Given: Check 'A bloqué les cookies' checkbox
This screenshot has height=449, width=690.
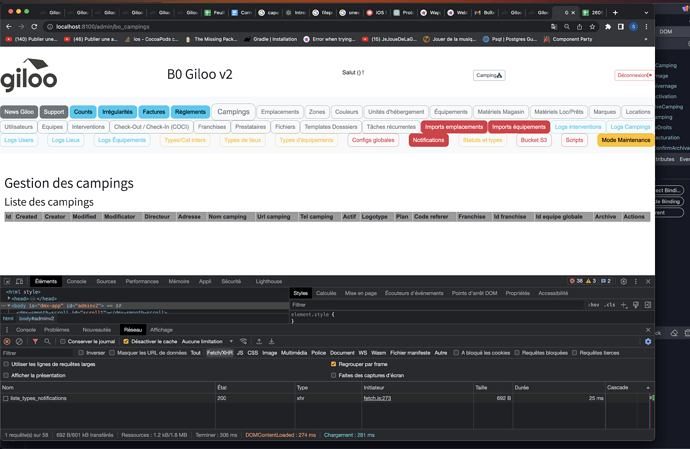Looking at the screenshot, I should coord(456,353).
